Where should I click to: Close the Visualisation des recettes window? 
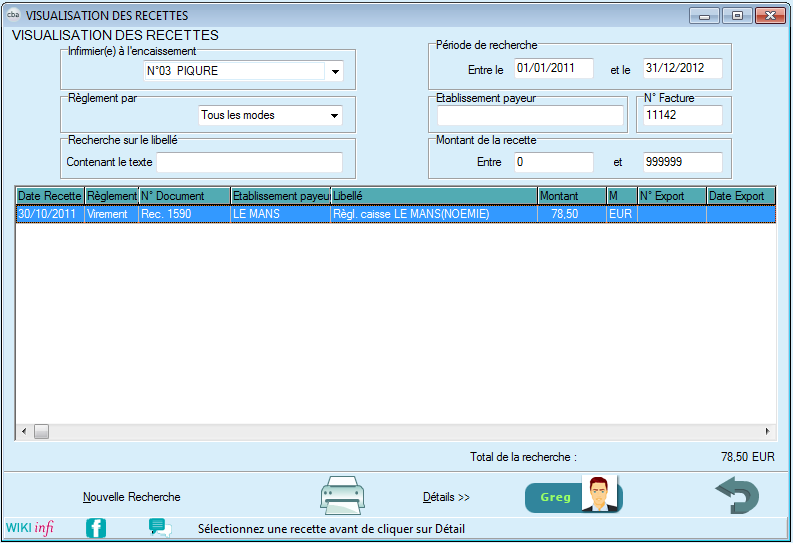[770, 16]
